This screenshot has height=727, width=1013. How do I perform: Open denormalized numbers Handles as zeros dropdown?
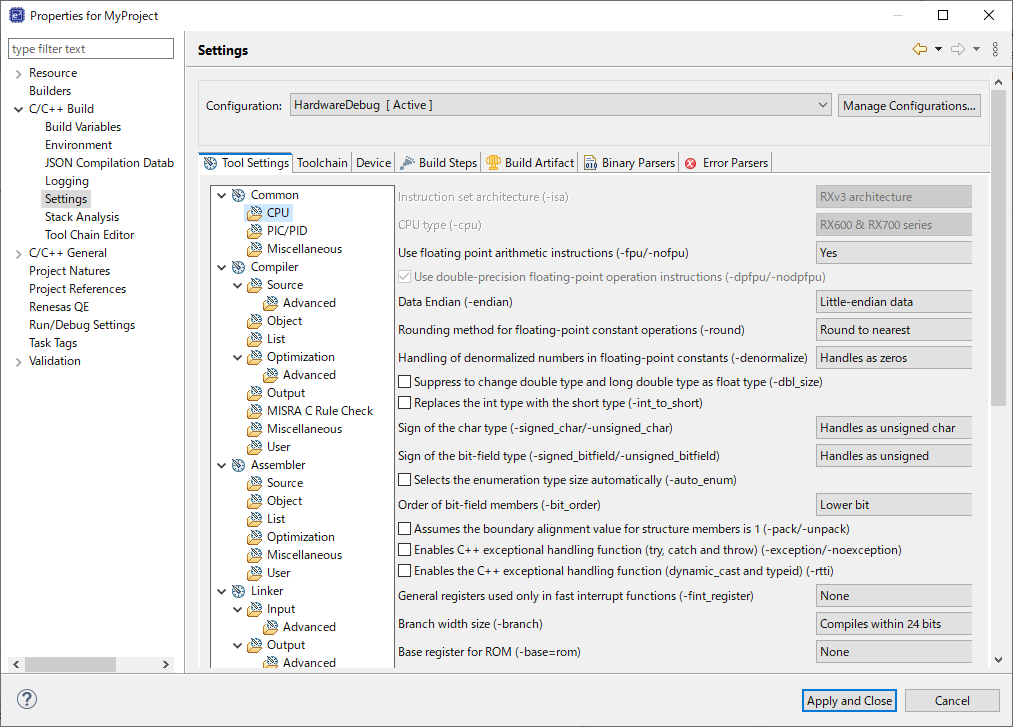point(893,358)
